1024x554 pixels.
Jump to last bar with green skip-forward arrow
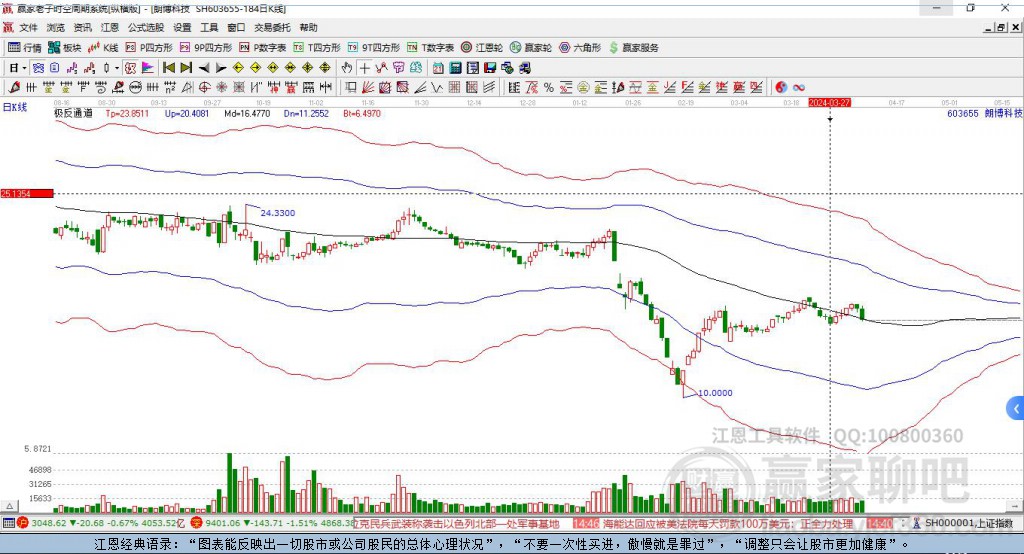point(186,68)
